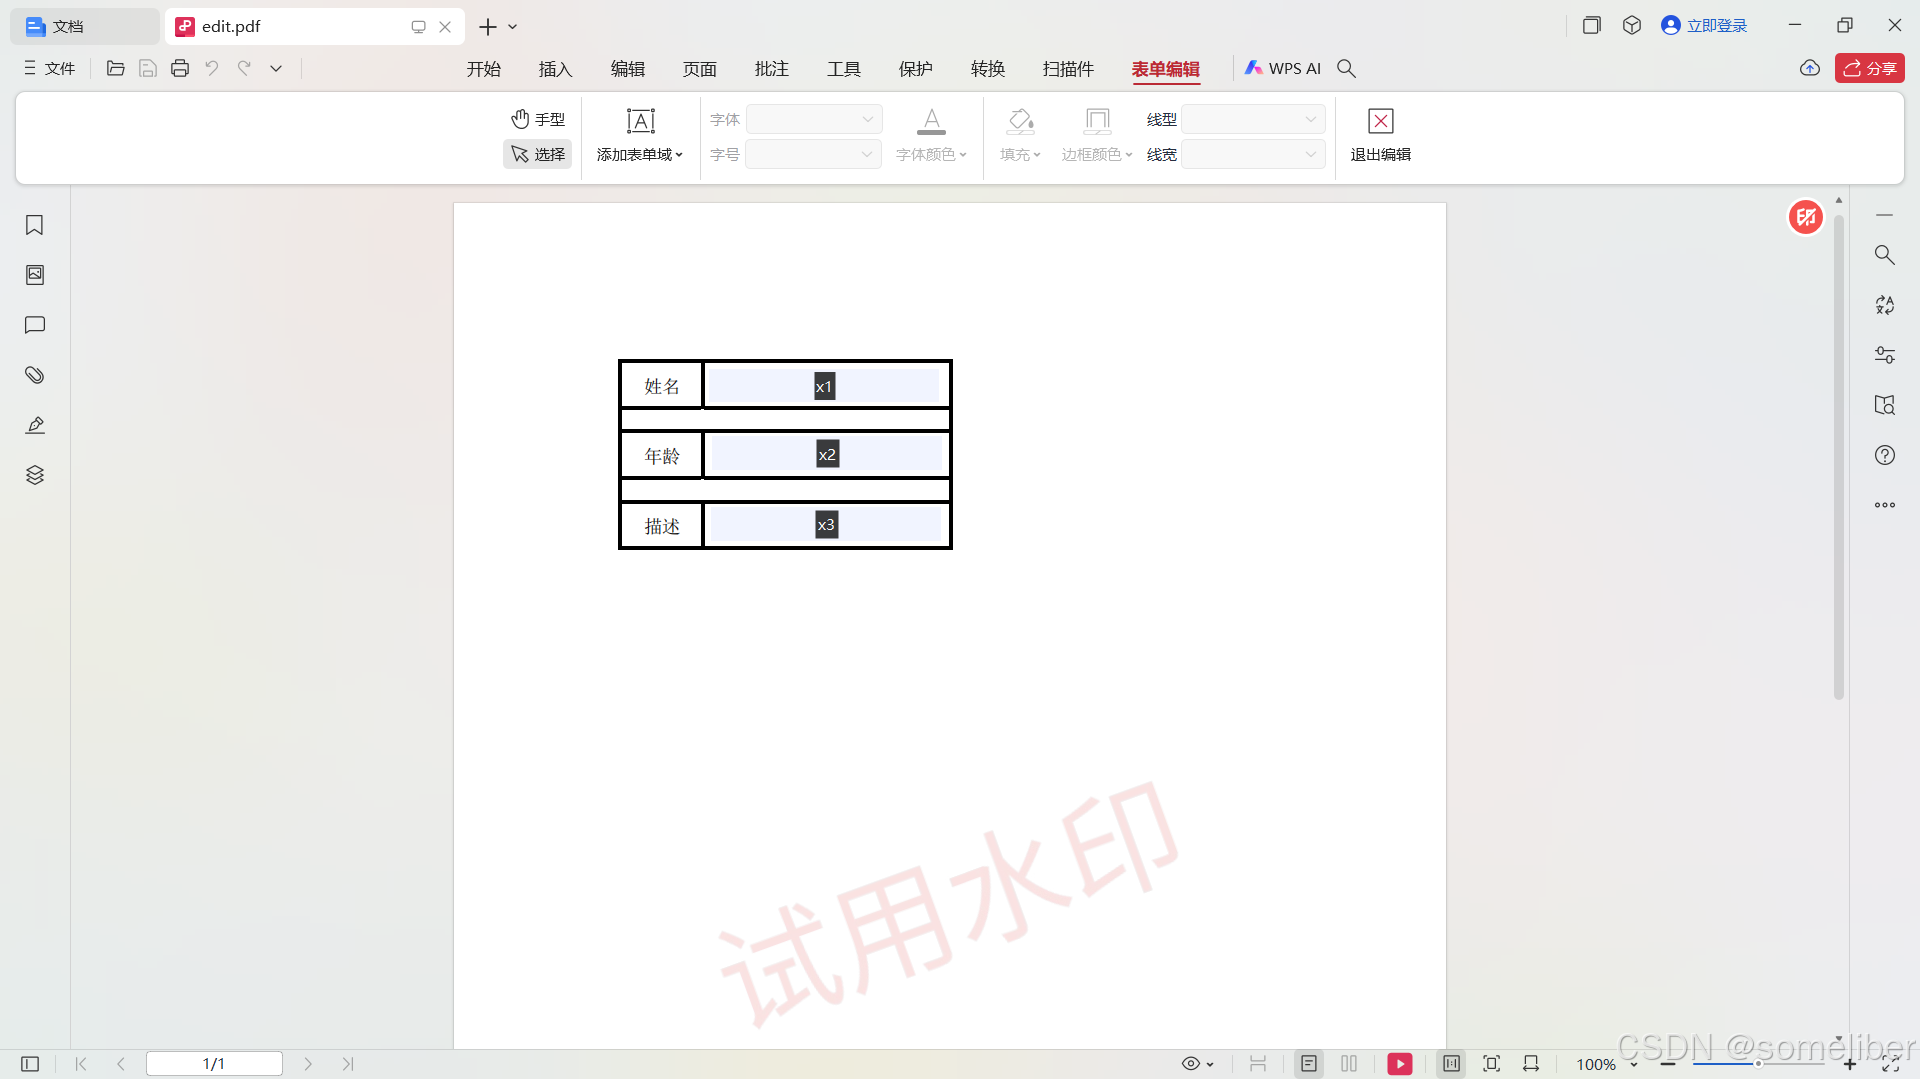Open the settings sliders in right sidebar
This screenshot has width=1920, height=1079.
pos(1885,355)
